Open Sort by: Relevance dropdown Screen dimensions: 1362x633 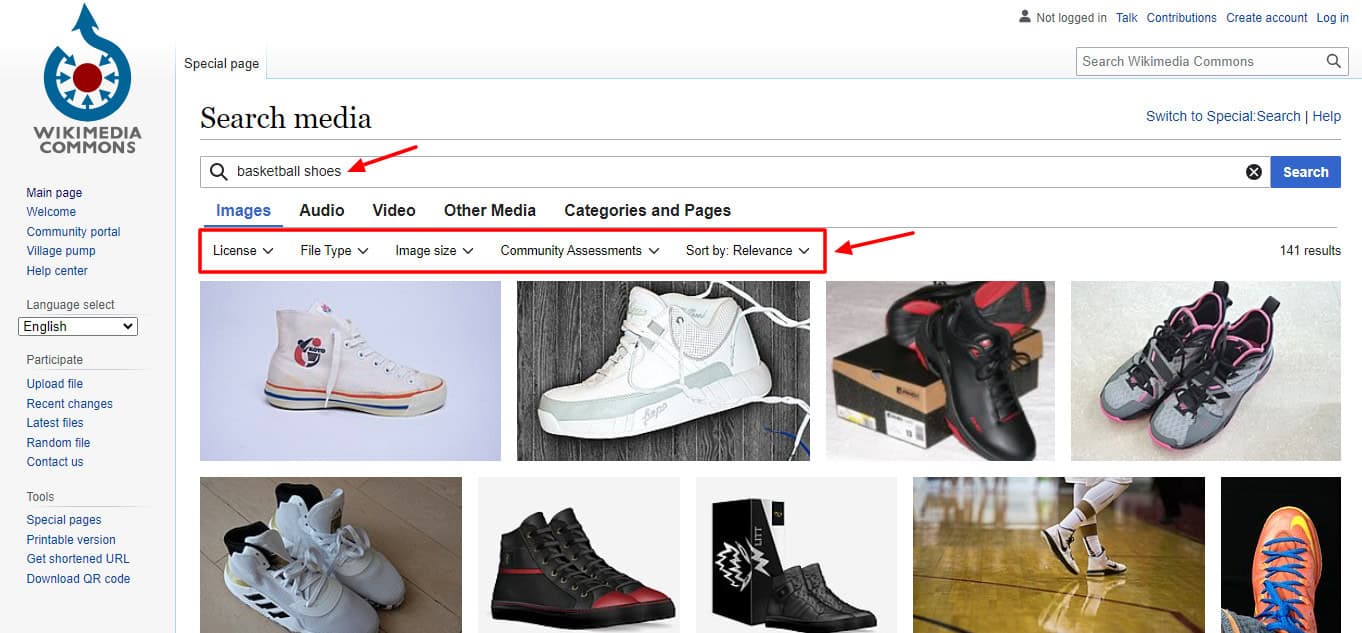(747, 251)
